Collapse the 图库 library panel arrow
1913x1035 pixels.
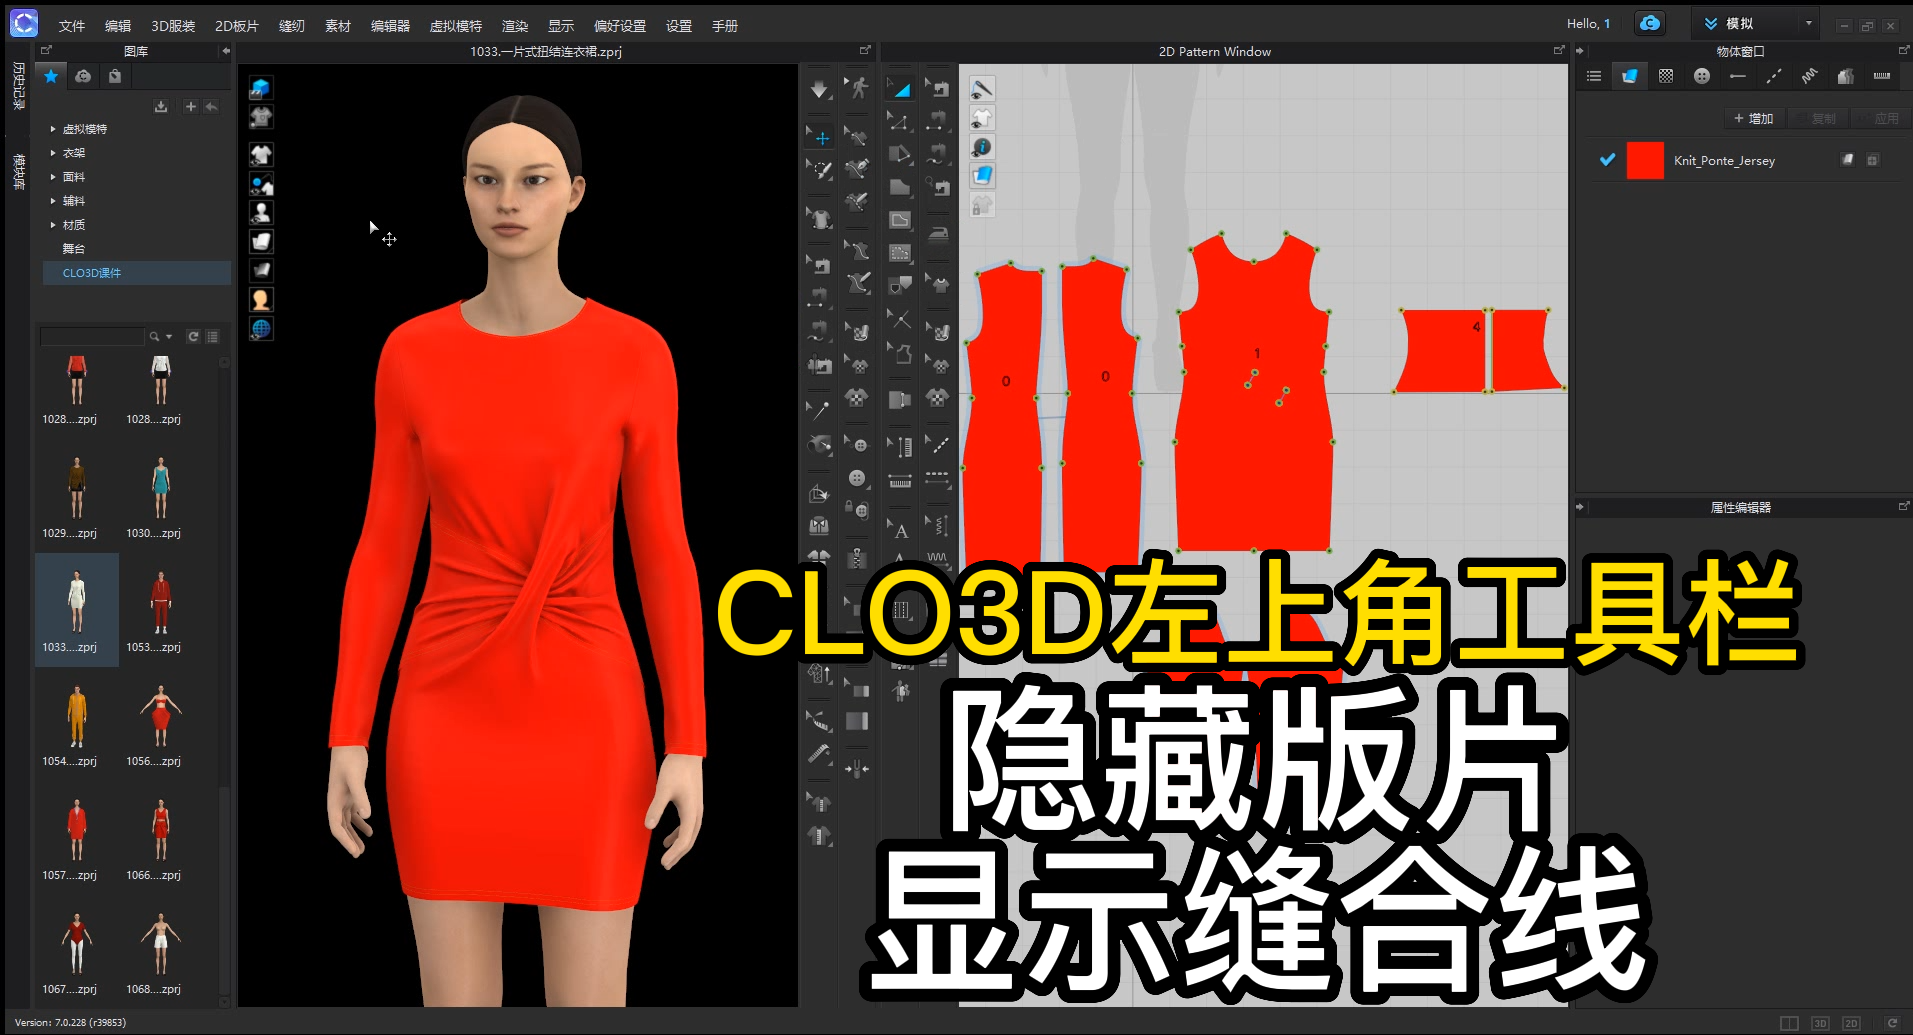coord(226,51)
